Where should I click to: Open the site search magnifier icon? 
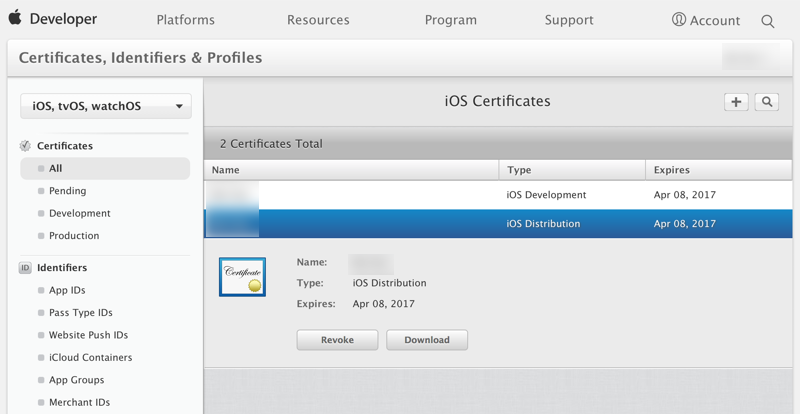(767, 21)
